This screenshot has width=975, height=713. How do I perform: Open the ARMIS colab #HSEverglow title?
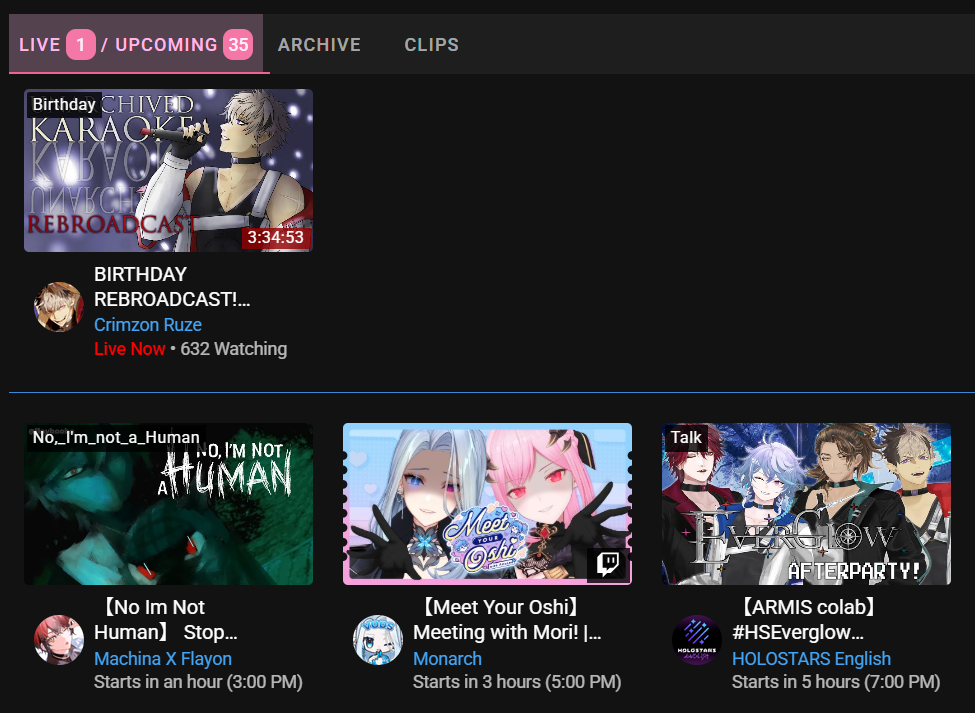(805, 620)
